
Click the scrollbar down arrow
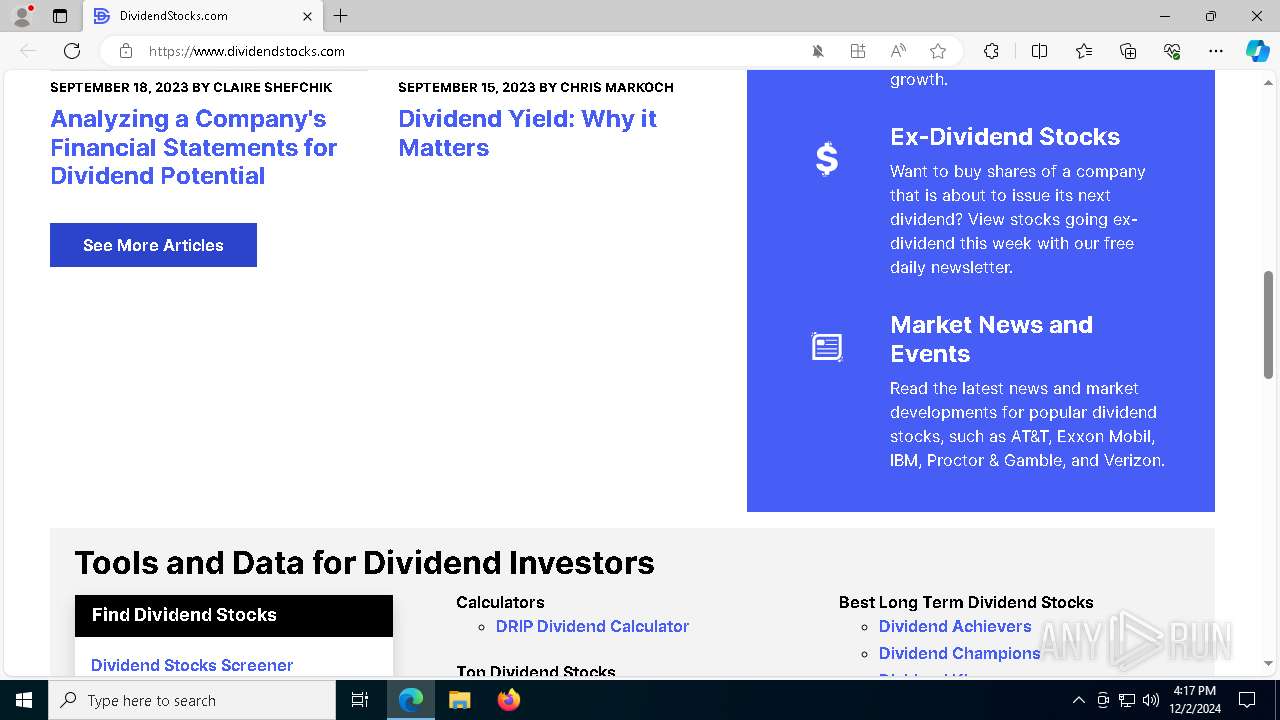1268,663
